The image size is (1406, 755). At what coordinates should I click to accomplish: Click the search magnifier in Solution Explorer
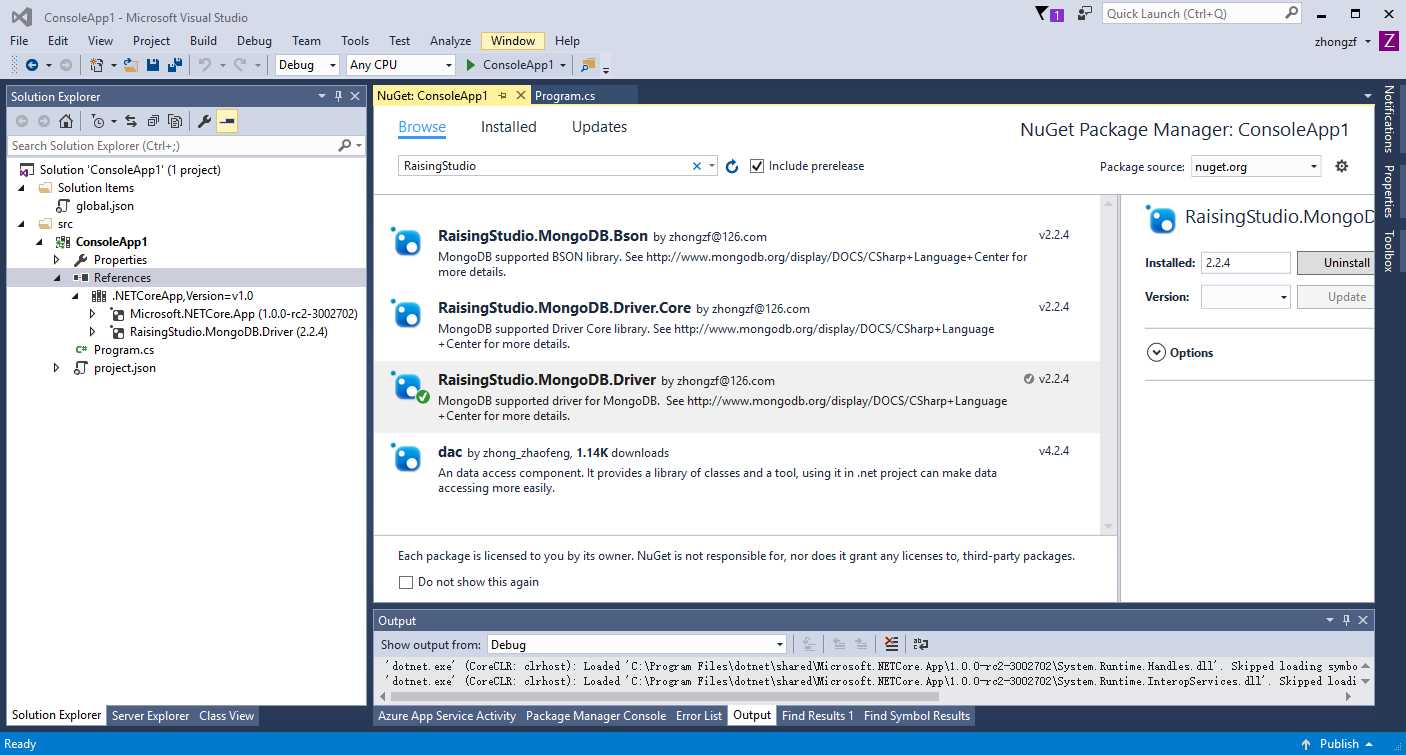[345, 146]
